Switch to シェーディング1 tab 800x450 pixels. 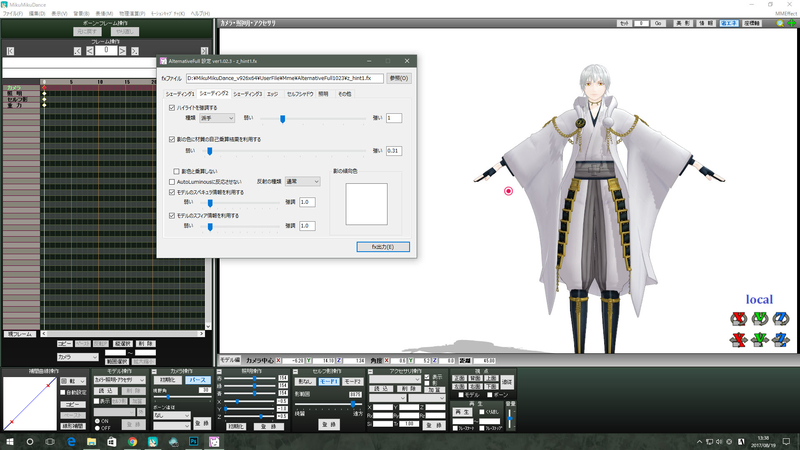180,94
